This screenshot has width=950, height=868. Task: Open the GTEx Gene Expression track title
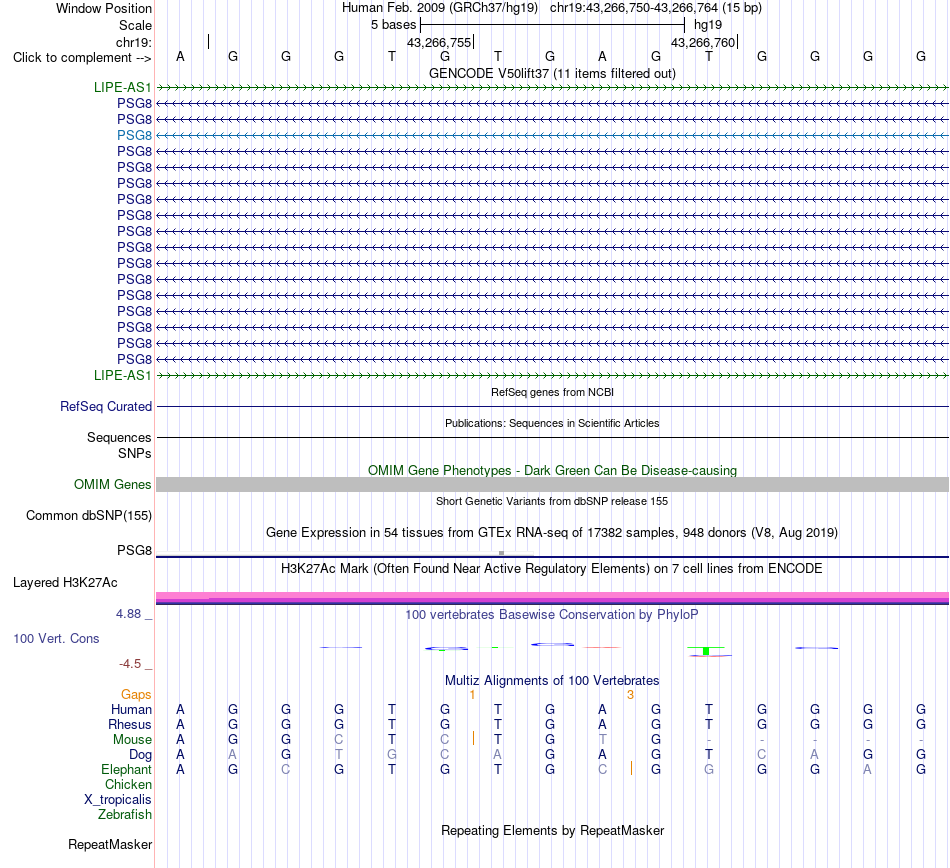[552, 532]
